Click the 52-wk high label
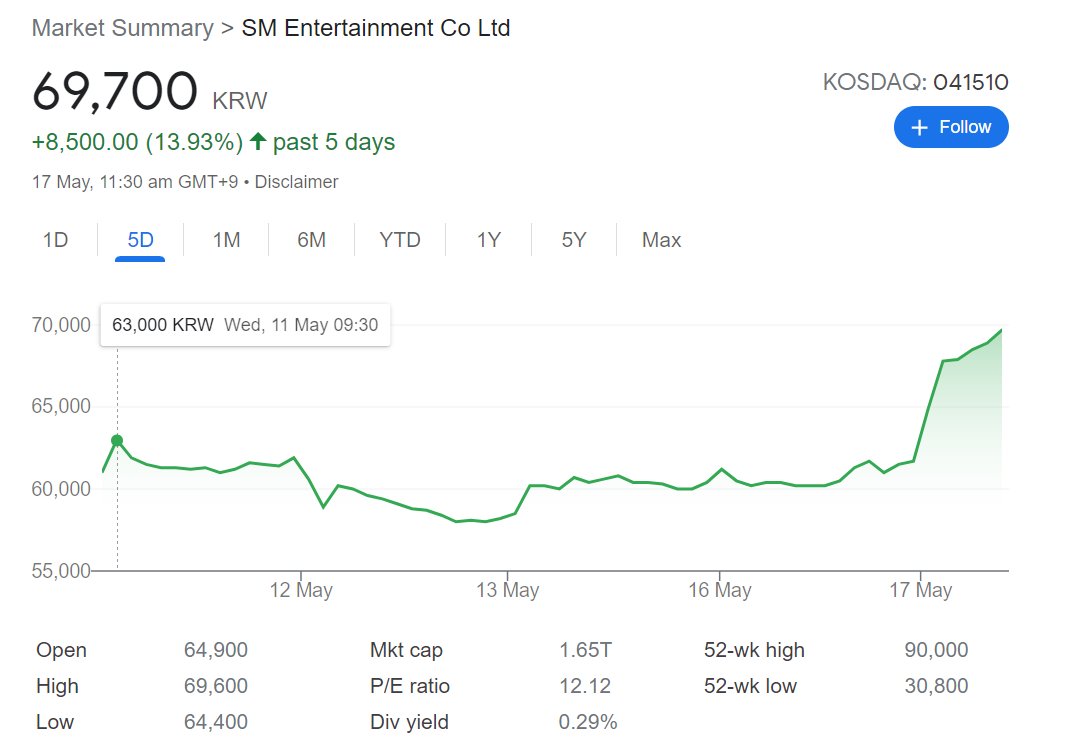This screenshot has height=753, width=1075. click(754, 649)
